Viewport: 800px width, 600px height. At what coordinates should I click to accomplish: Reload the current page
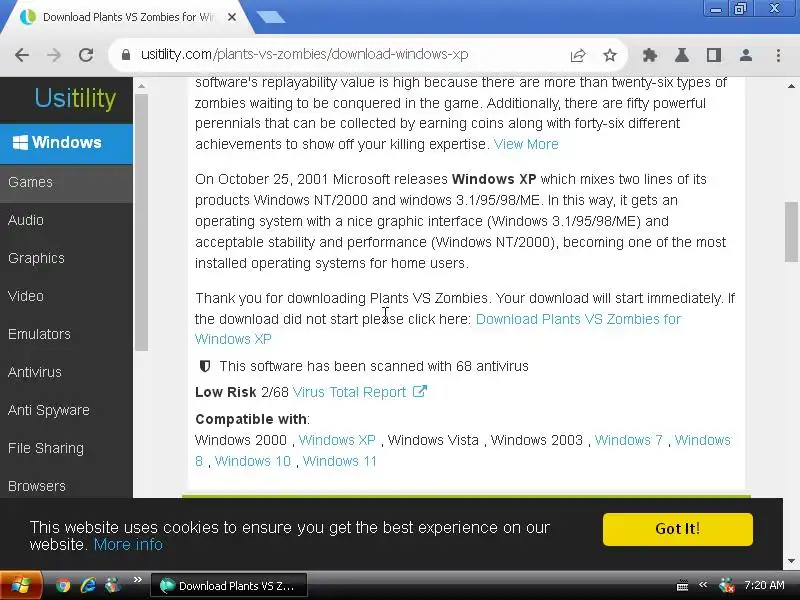click(x=86, y=55)
